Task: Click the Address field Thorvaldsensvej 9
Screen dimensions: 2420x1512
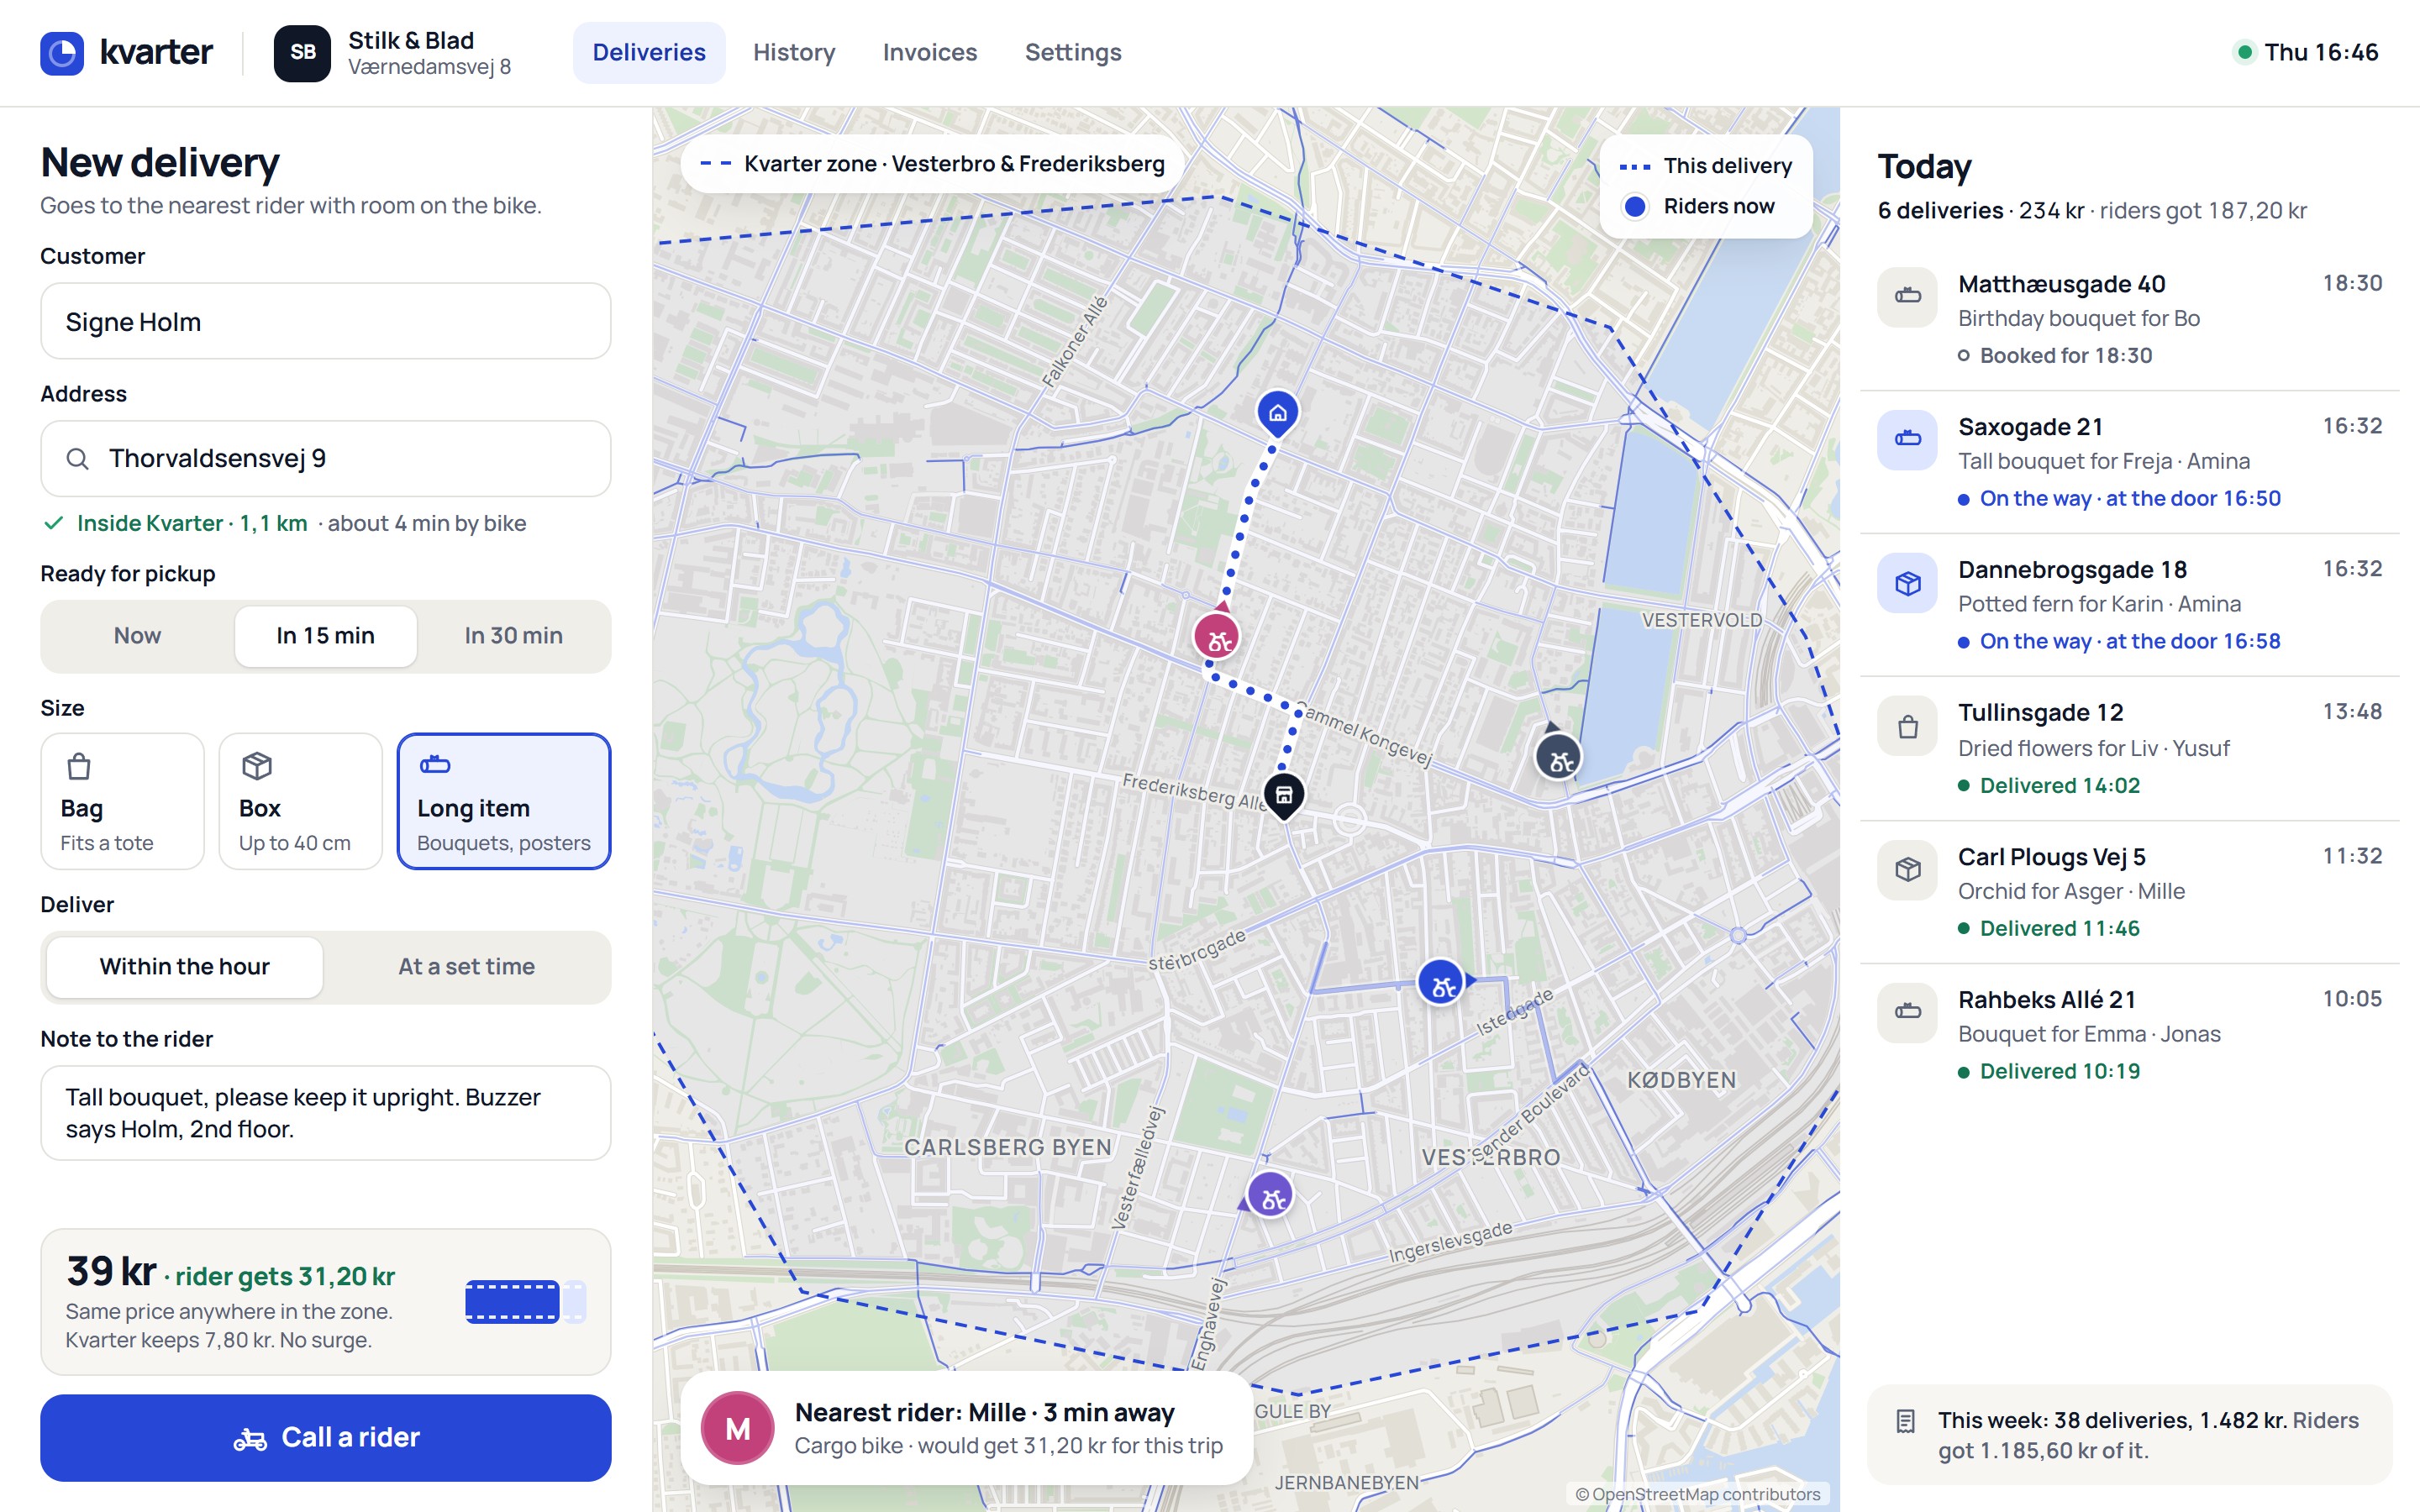Action: click(x=325, y=459)
